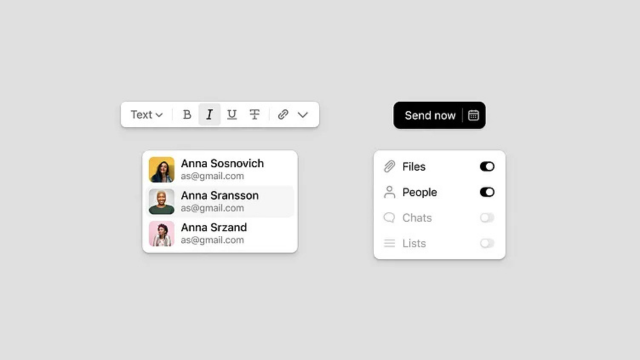Insert a link with the chain icon
Viewport: 640px width, 360px height.
[283, 115]
